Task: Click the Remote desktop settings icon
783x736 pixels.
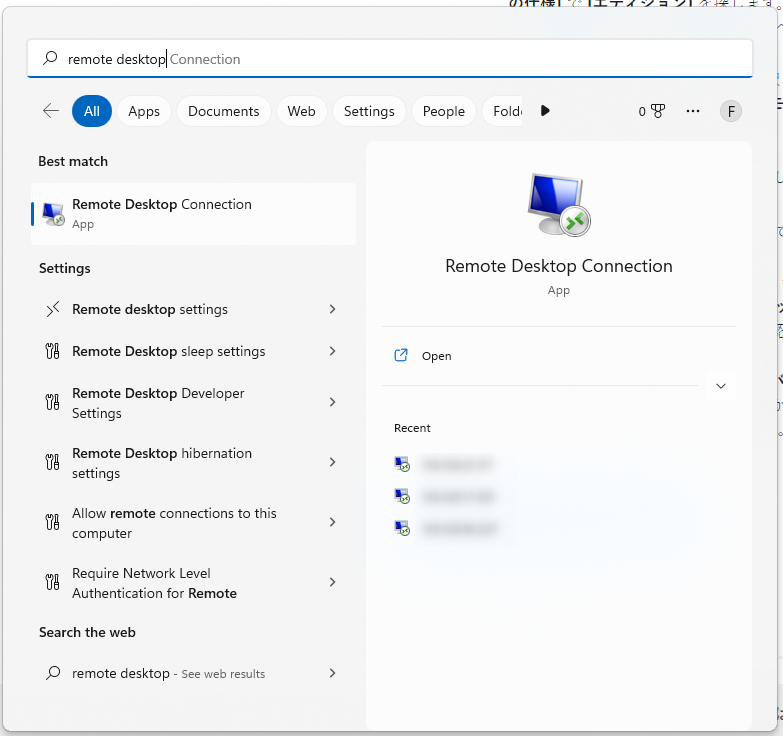Action: tap(52, 310)
